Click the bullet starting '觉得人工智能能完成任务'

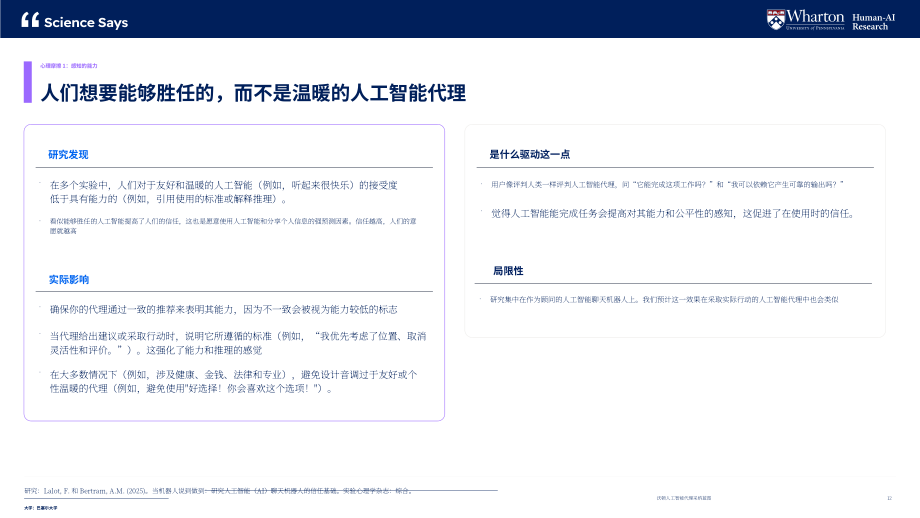(673, 214)
